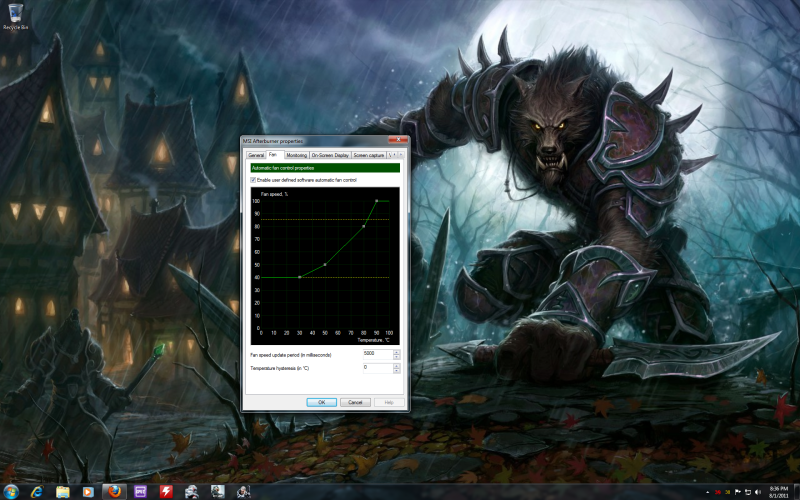Image resolution: width=800 pixels, height=500 pixels.
Task: Click the yellow temperature tray number
Action: pyautogui.click(x=728, y=492)
